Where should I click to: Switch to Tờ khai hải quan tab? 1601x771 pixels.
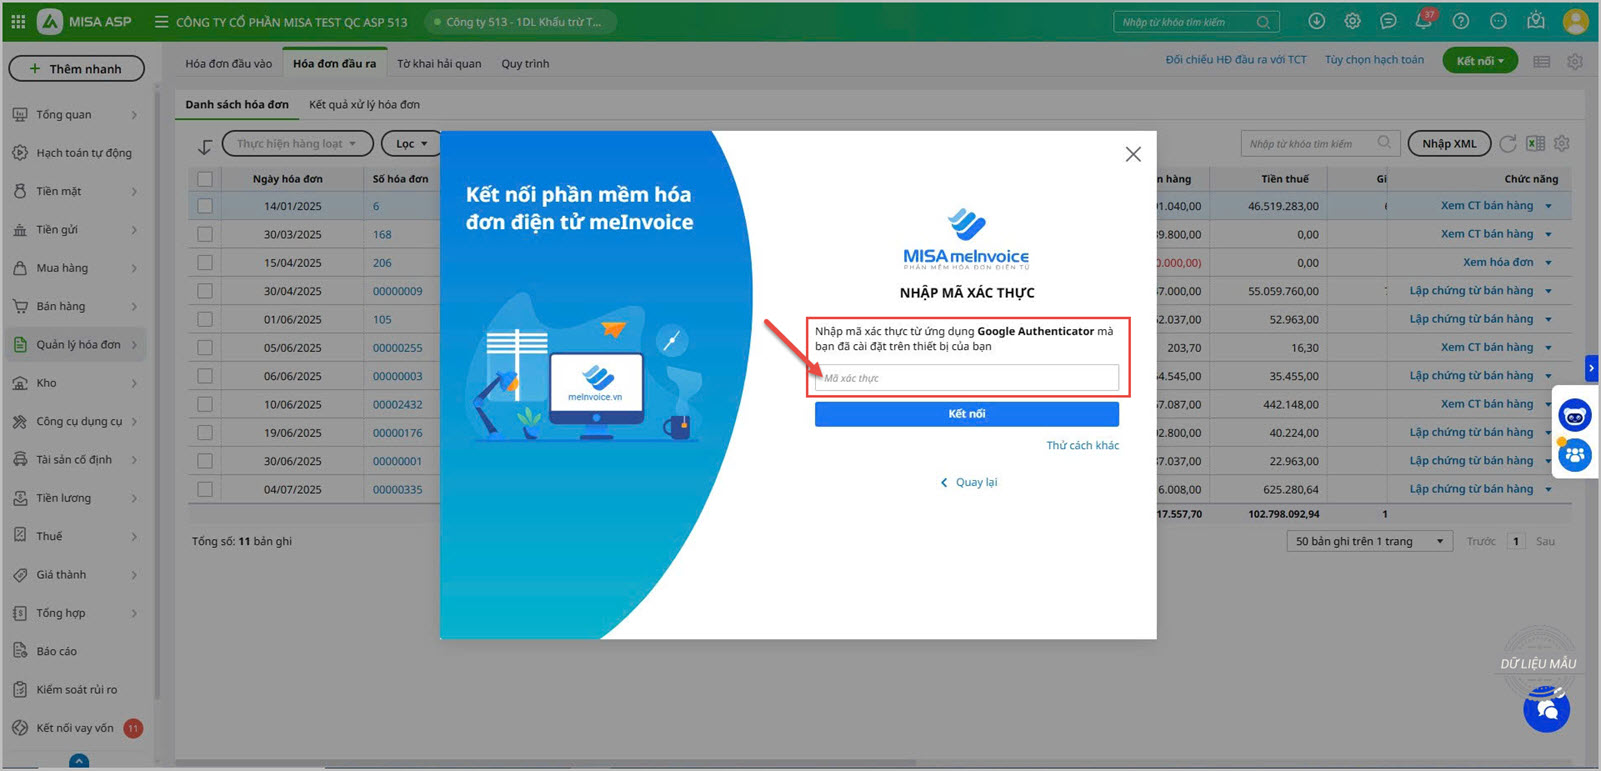[439, 63]
